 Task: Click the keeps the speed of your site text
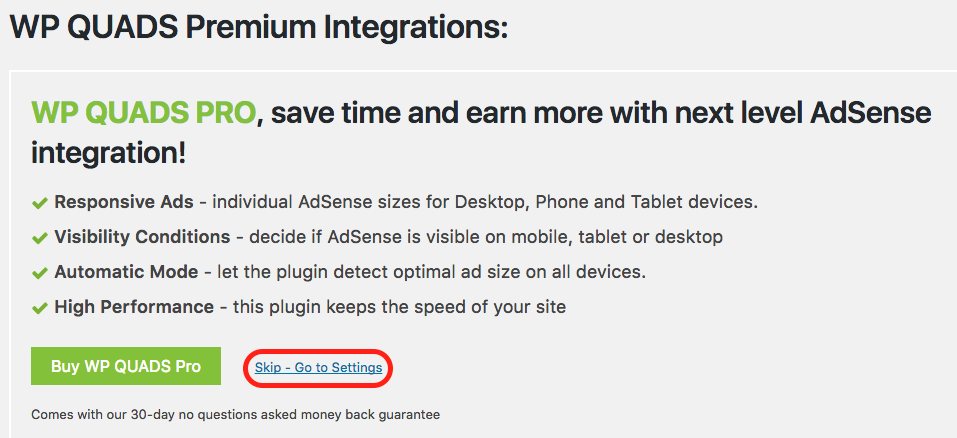399,307
